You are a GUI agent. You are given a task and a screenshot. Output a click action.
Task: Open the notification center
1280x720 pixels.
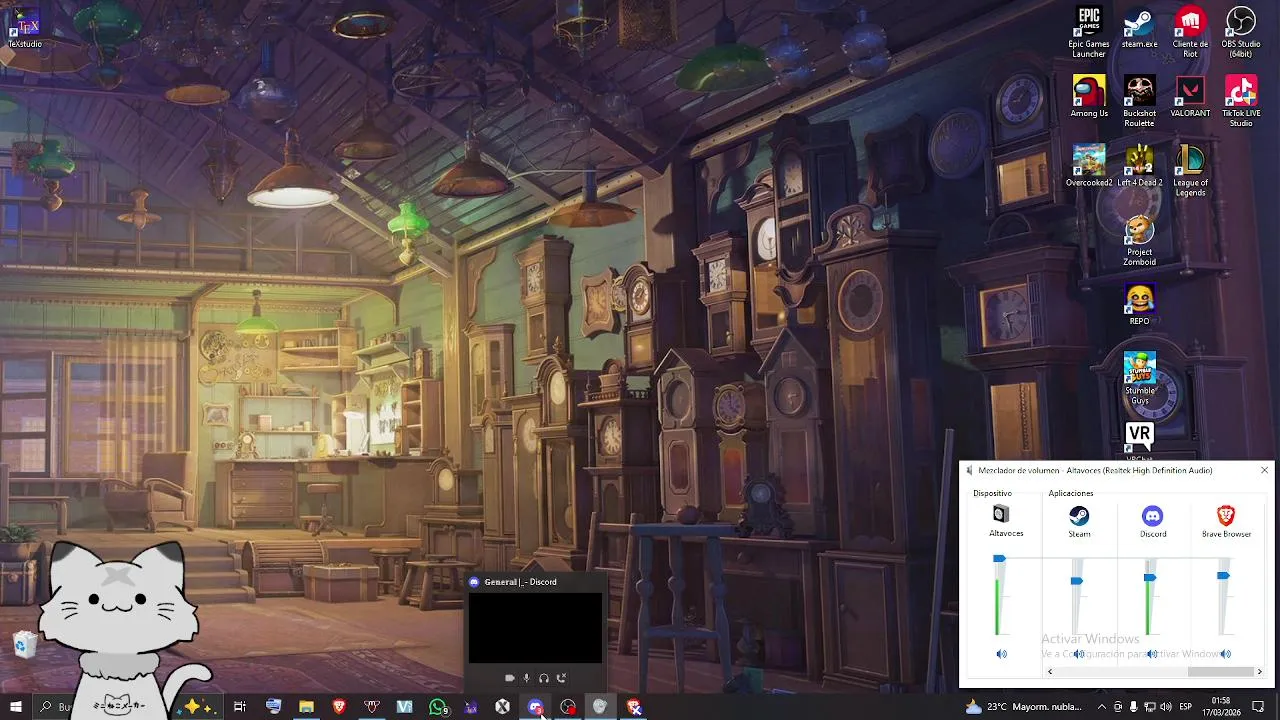click(x=1258, y=707)
